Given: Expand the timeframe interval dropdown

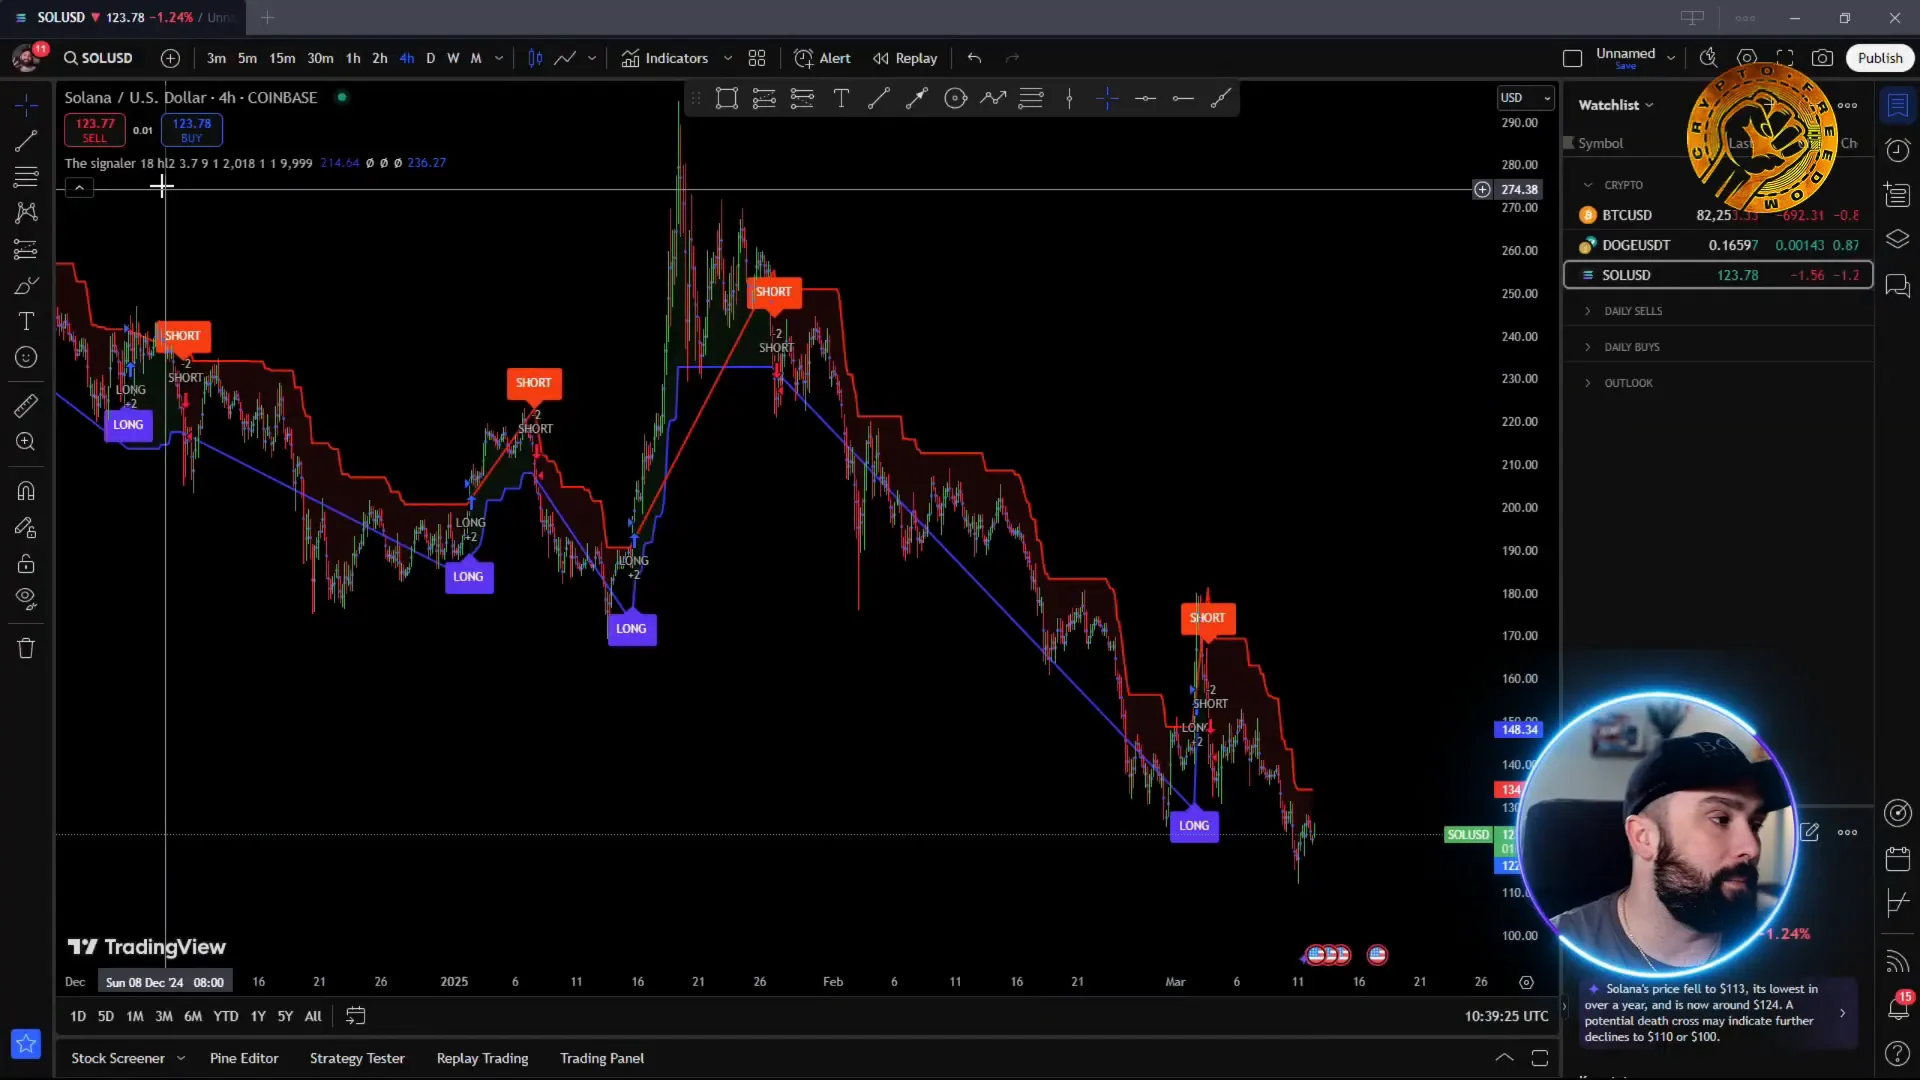Looking at the screenshot, I should tap(499, 58).
